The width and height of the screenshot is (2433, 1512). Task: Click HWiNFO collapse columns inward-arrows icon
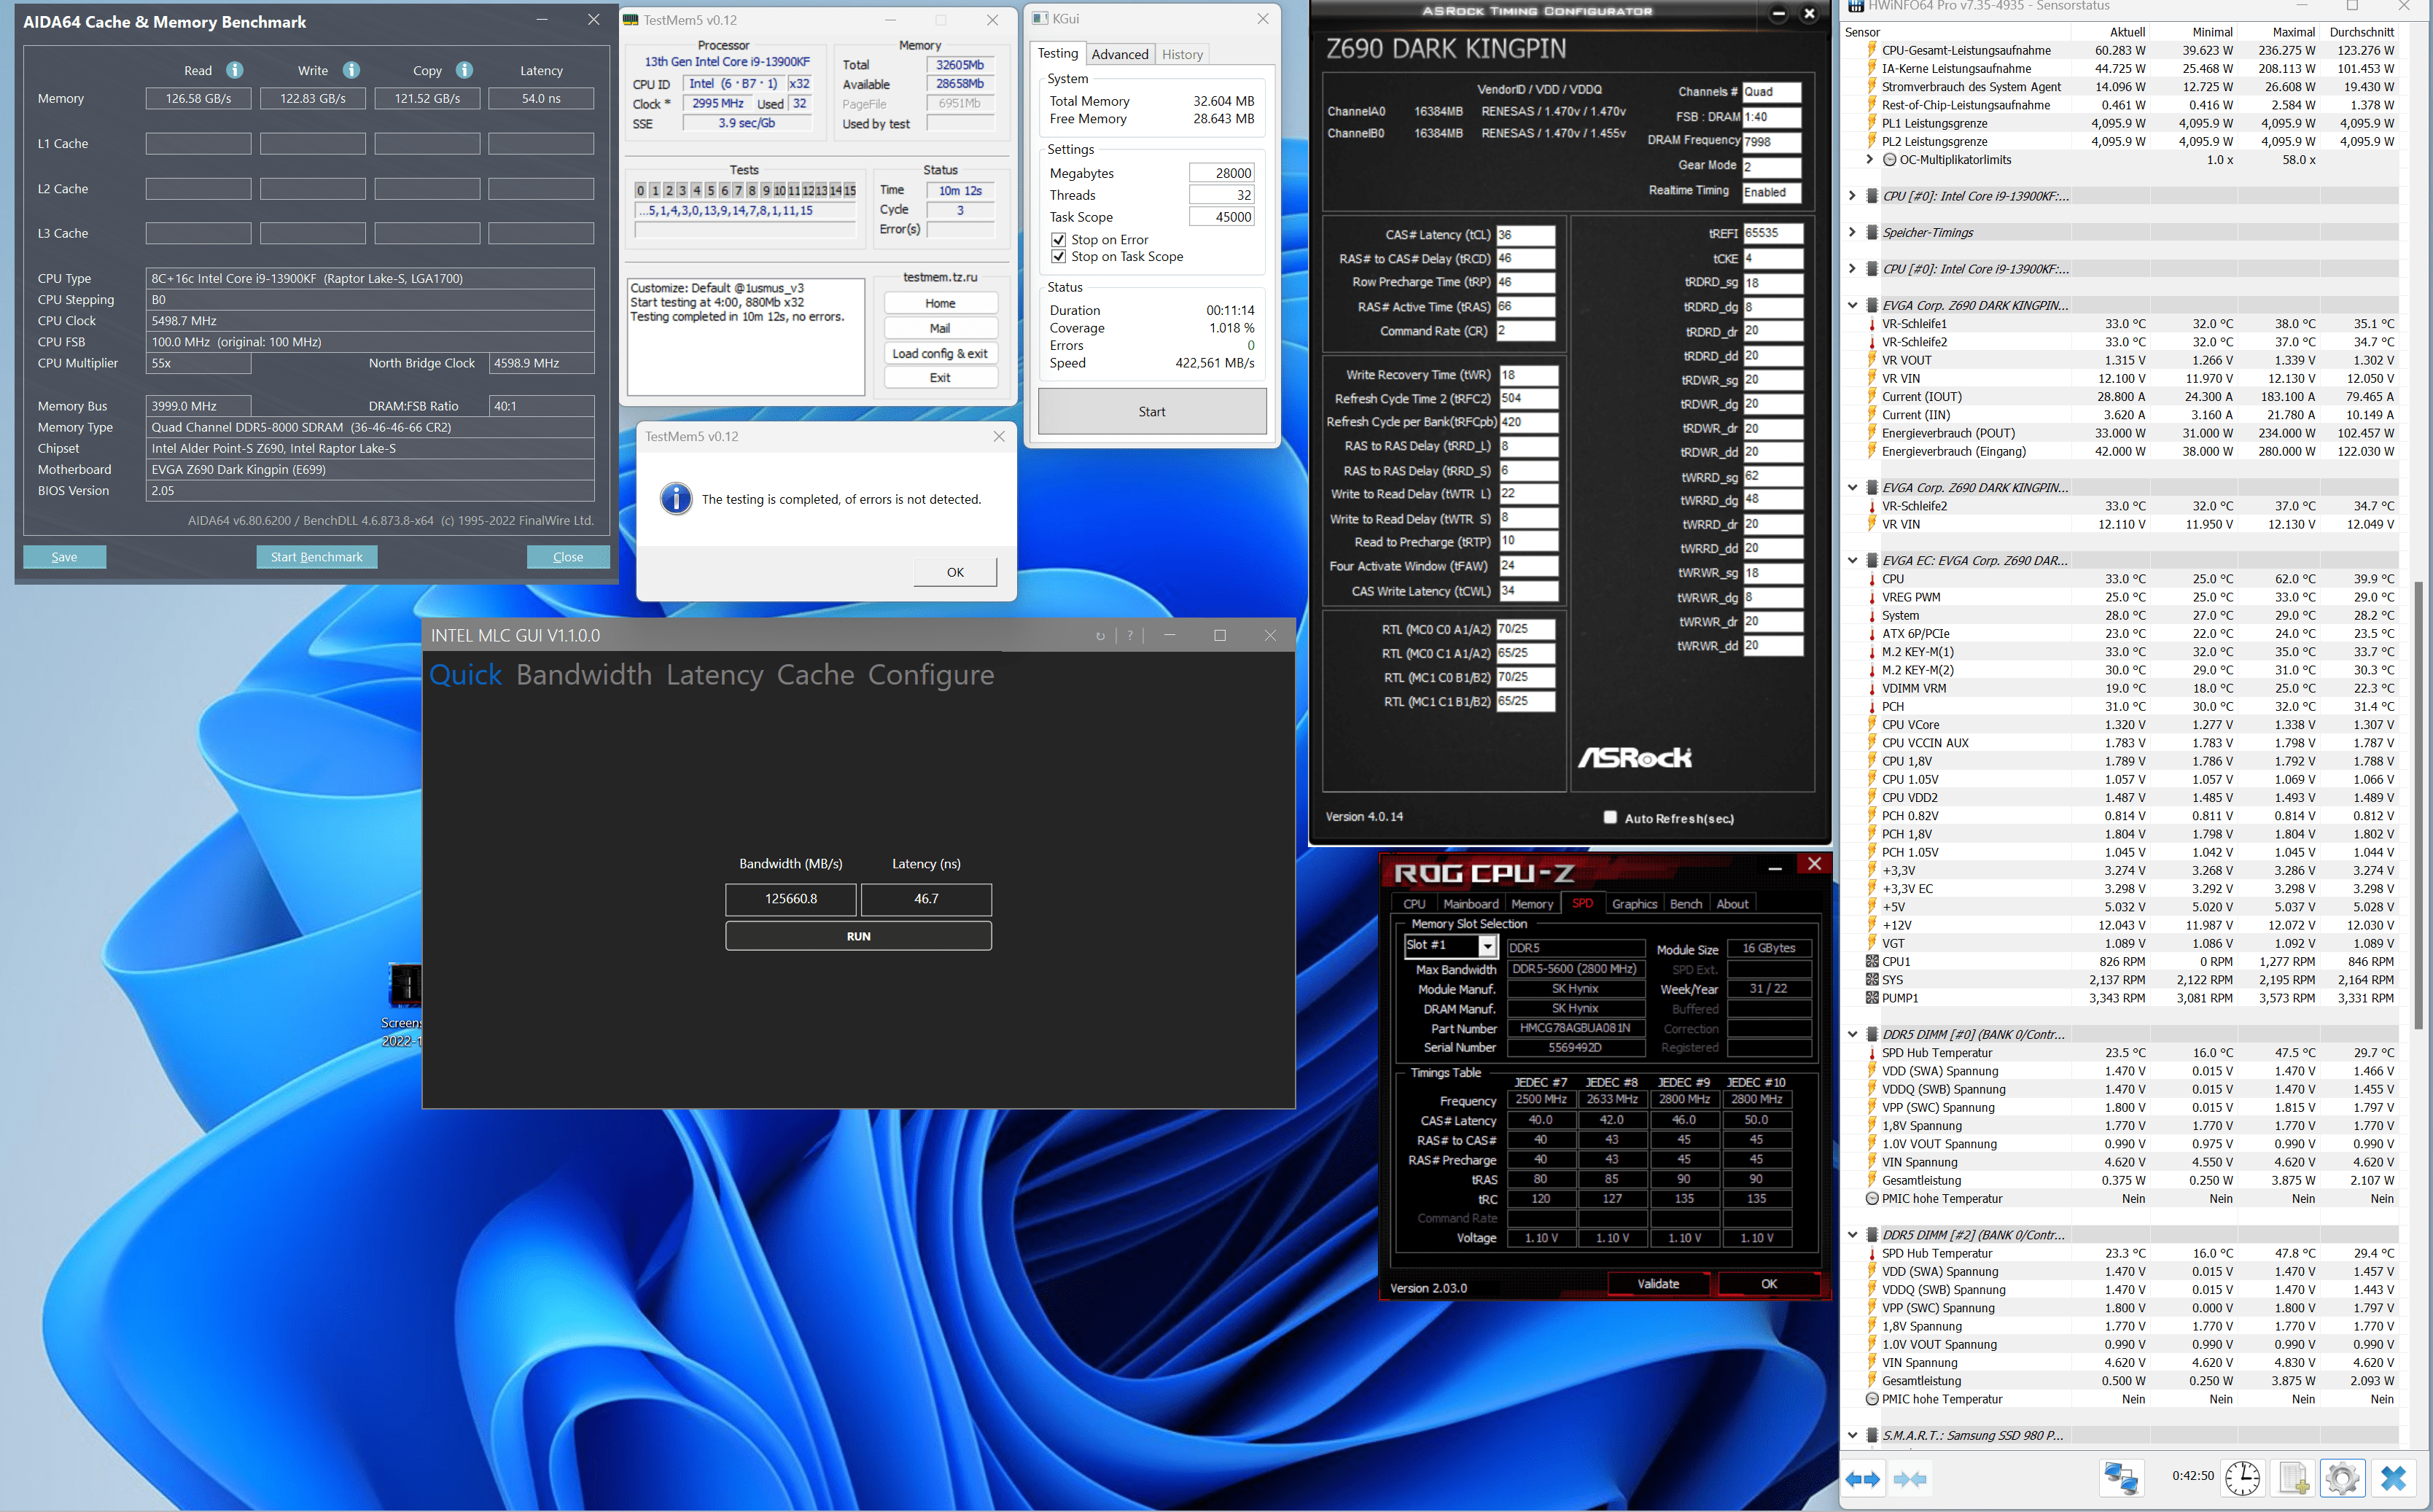1910,1478
